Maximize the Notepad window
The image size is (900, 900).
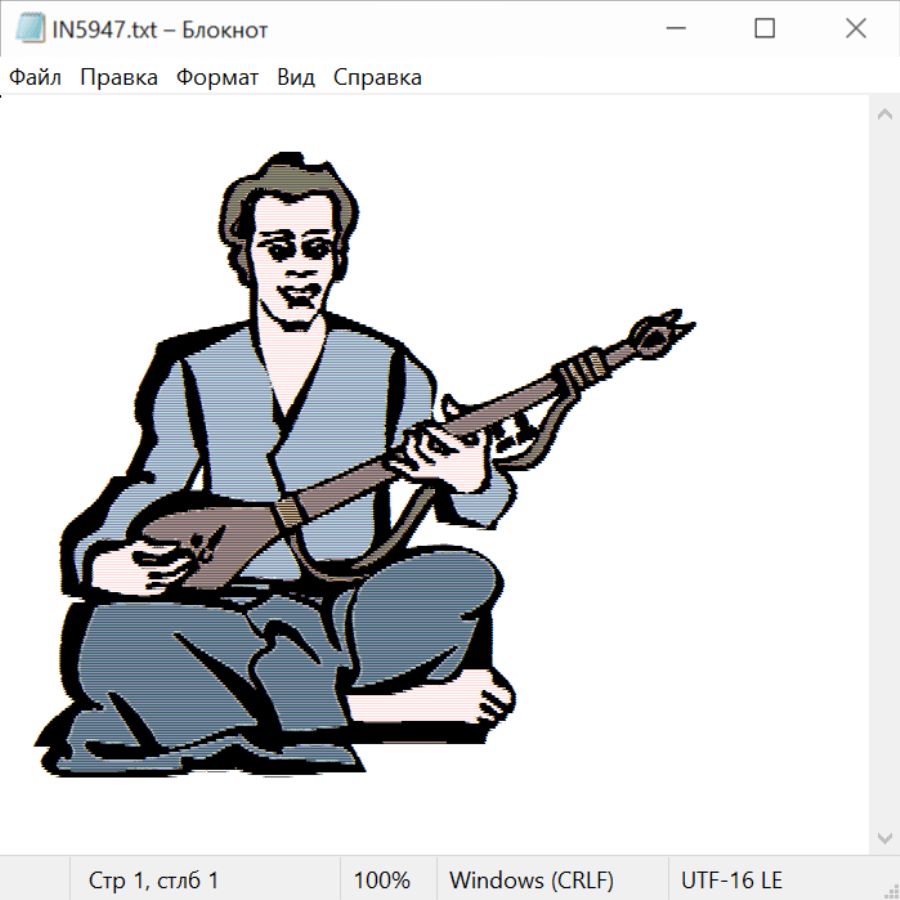[765, 30]
